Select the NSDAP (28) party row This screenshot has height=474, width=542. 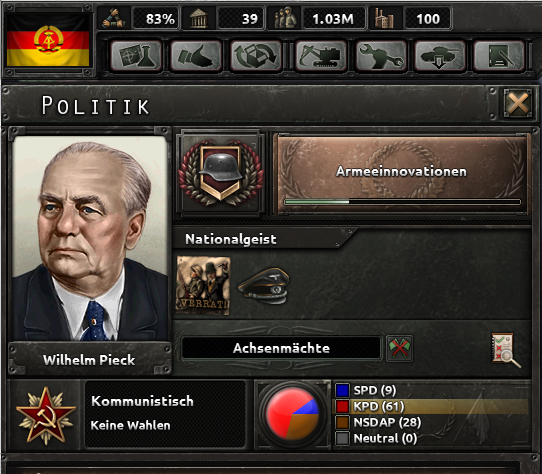point(429,422)
